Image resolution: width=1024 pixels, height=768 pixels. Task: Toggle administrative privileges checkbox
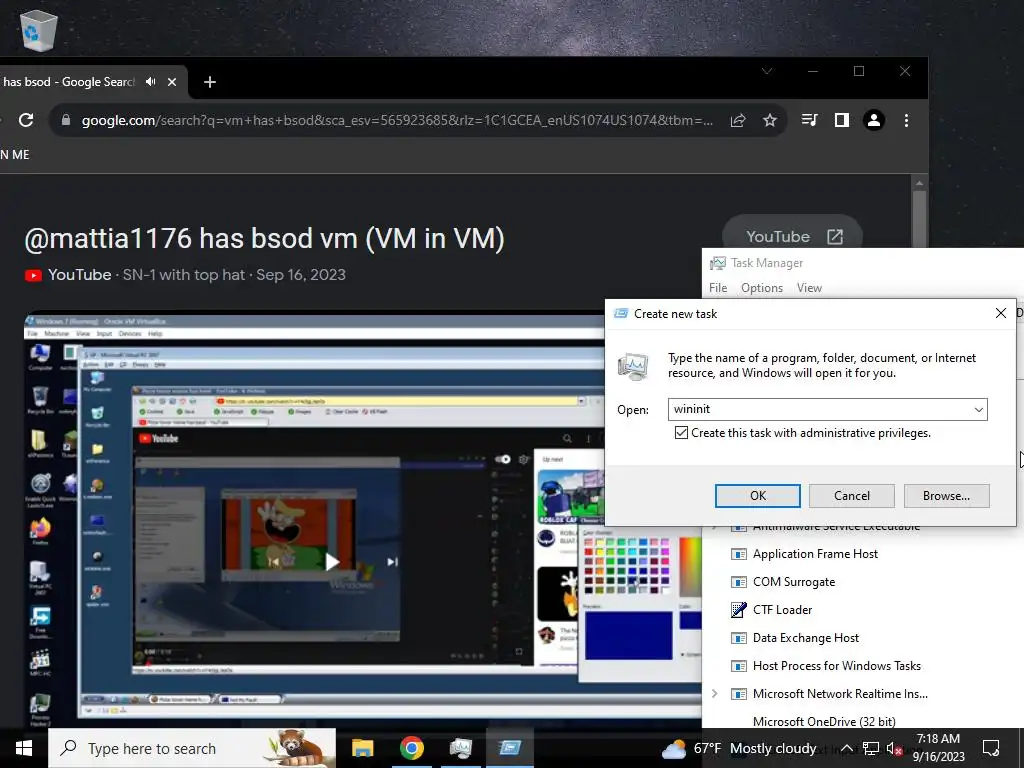681,433
